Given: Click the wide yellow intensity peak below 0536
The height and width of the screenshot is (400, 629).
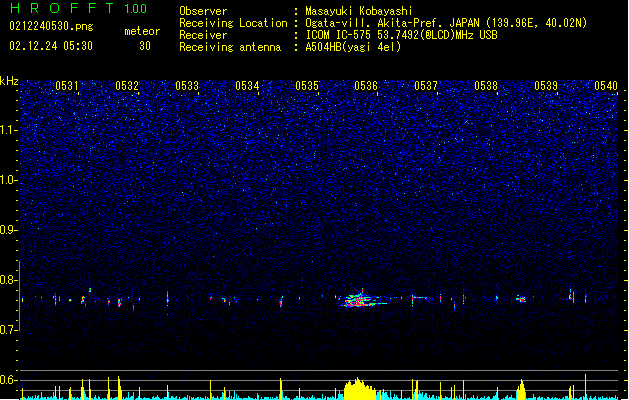Looking at the screenshot, I should 359,389.
